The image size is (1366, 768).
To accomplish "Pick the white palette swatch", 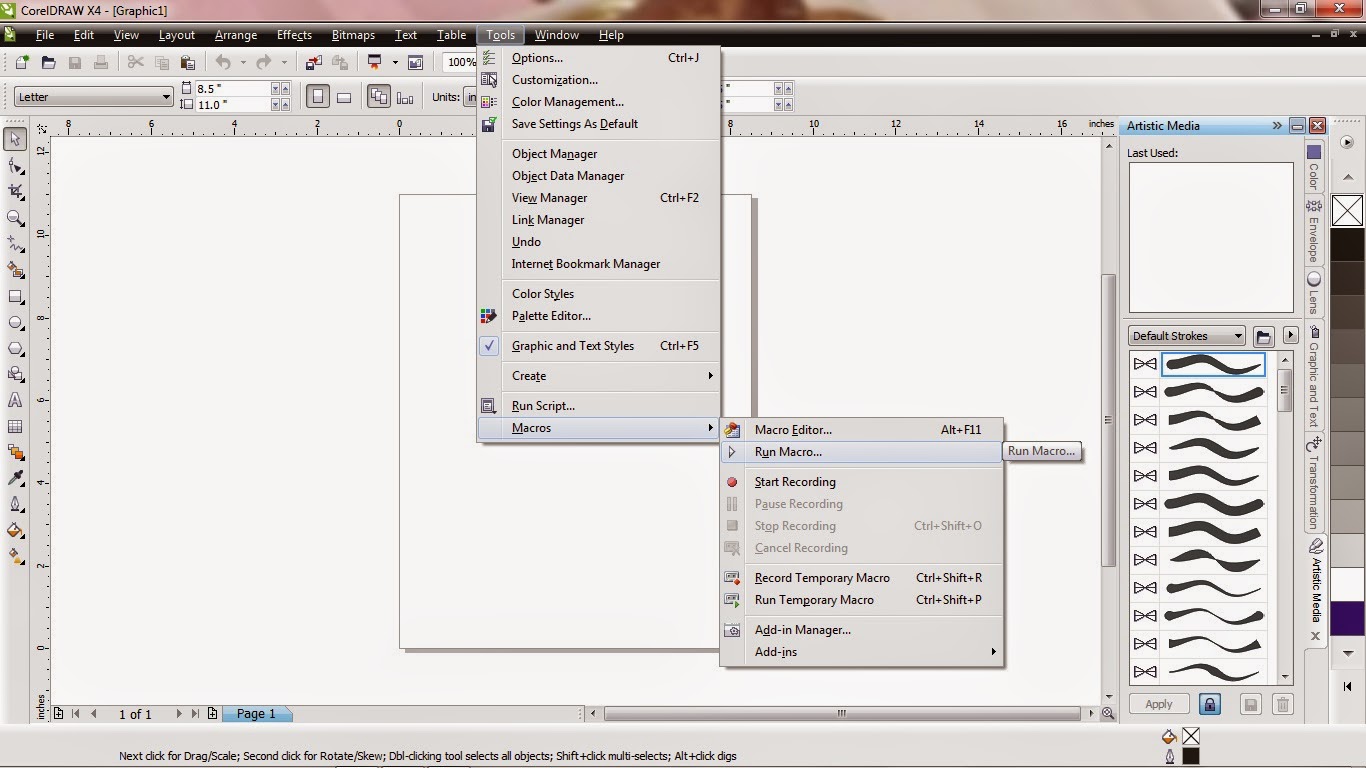I will 1348,583.
